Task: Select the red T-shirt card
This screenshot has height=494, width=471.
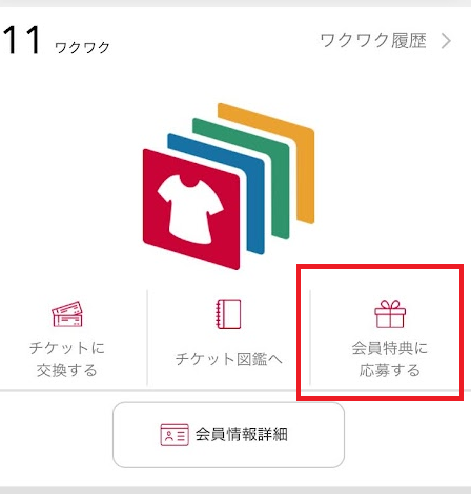Action: click(x=191, y=209)
